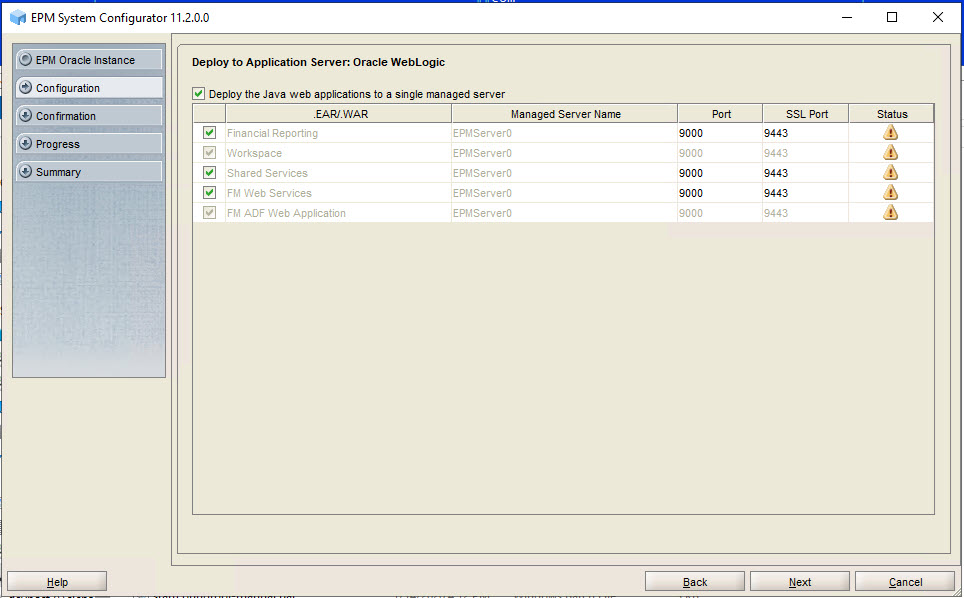Minimize the EPM System Configurator window
This screenshot has width=964, height=598.
[847, 17]
